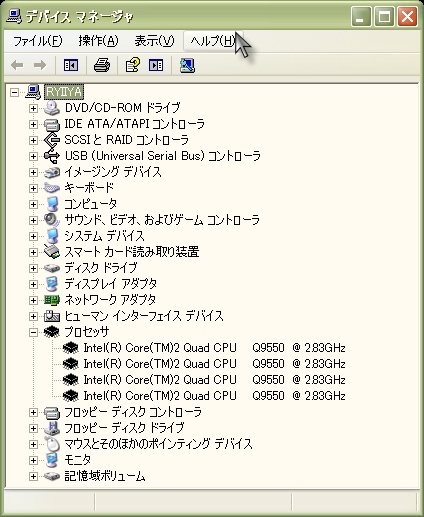Select the フロッピー ディスク ドライブ label

click(124, 428)
